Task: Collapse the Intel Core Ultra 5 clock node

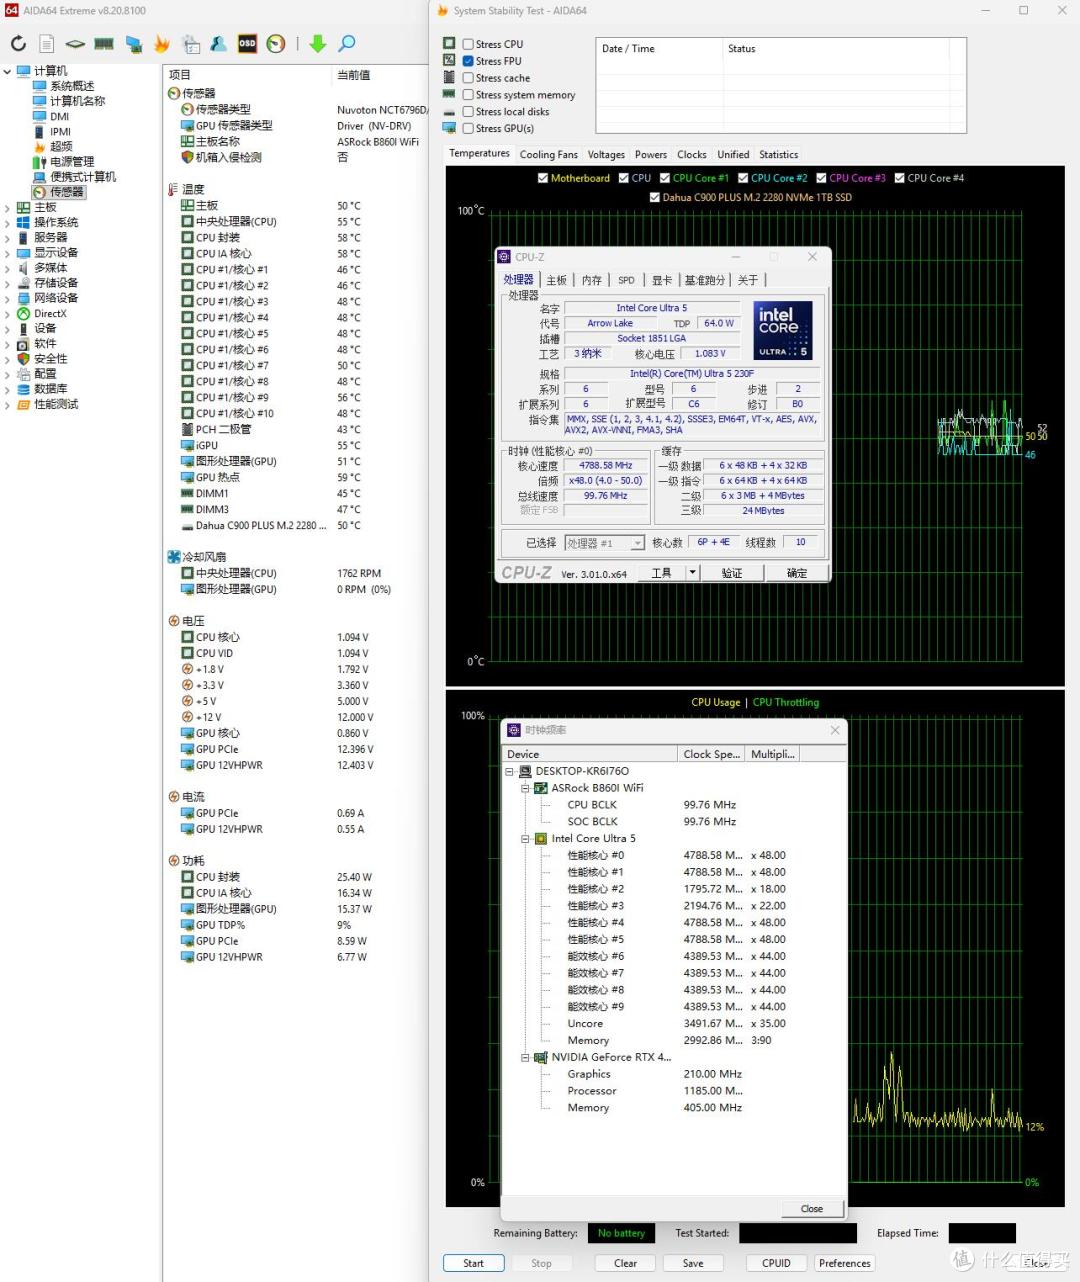Action: click(525, 839)
